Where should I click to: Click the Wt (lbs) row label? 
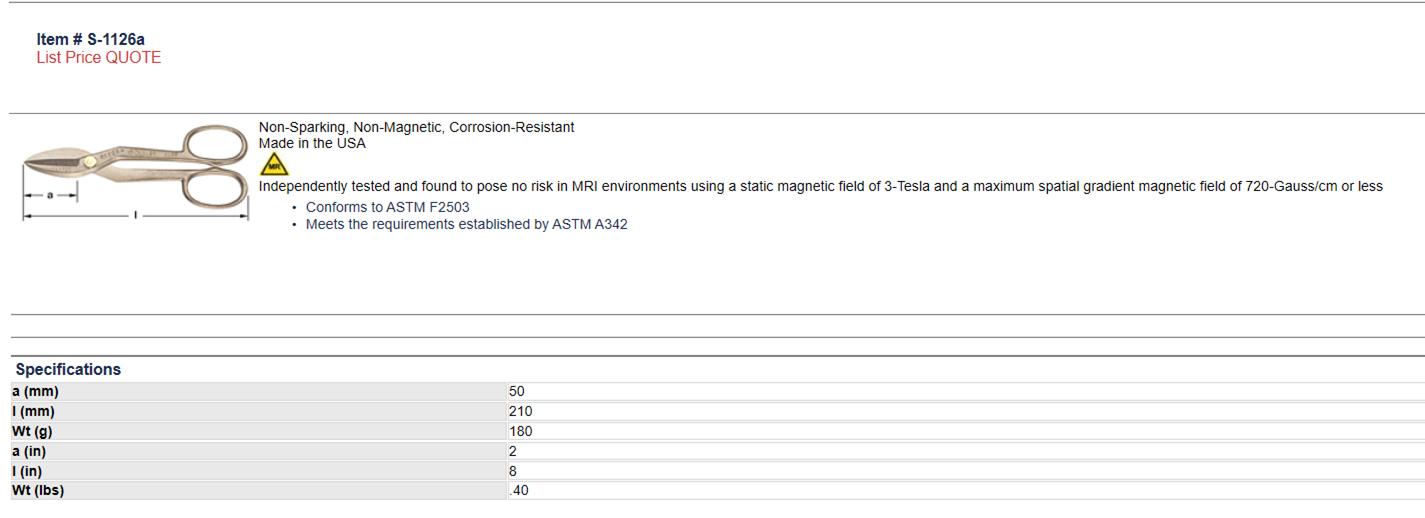tap(38, 491)
